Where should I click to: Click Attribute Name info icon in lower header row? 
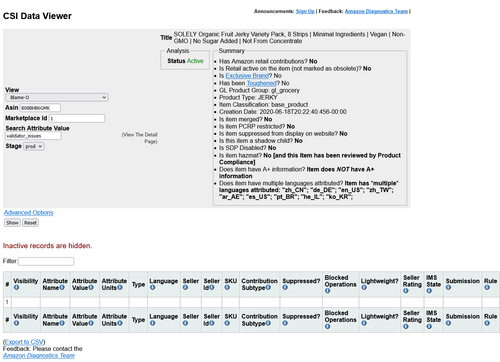tap(62, 323)
